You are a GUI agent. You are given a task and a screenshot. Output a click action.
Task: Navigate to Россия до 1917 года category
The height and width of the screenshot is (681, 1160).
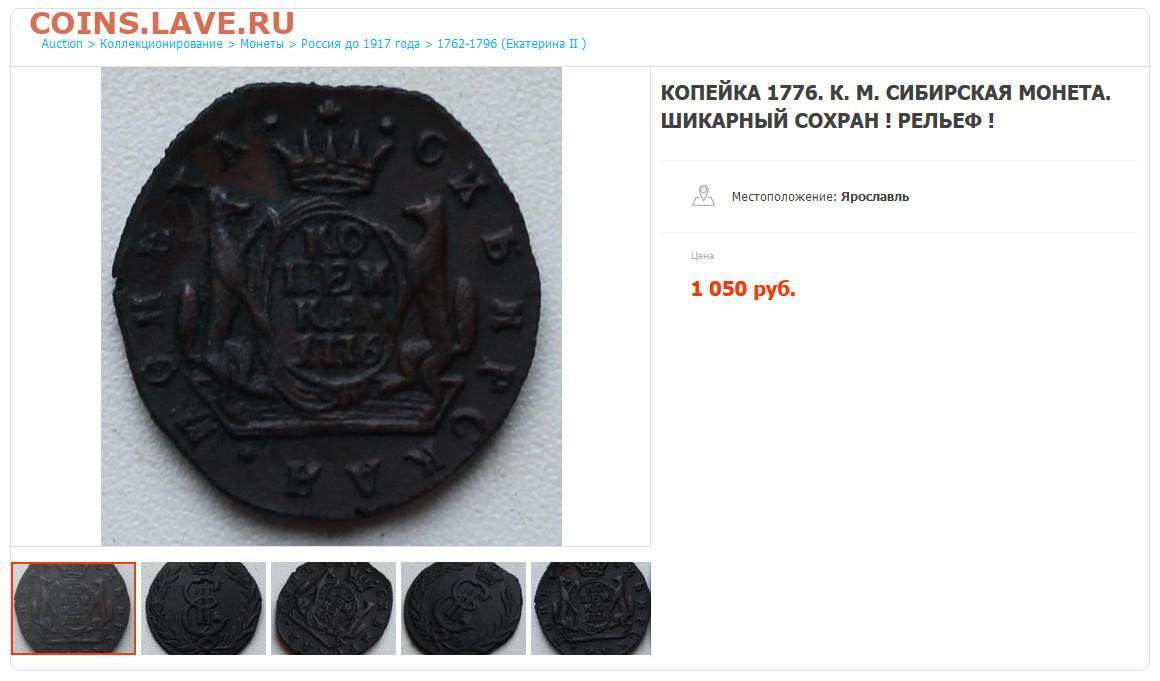tap(360, 44)
